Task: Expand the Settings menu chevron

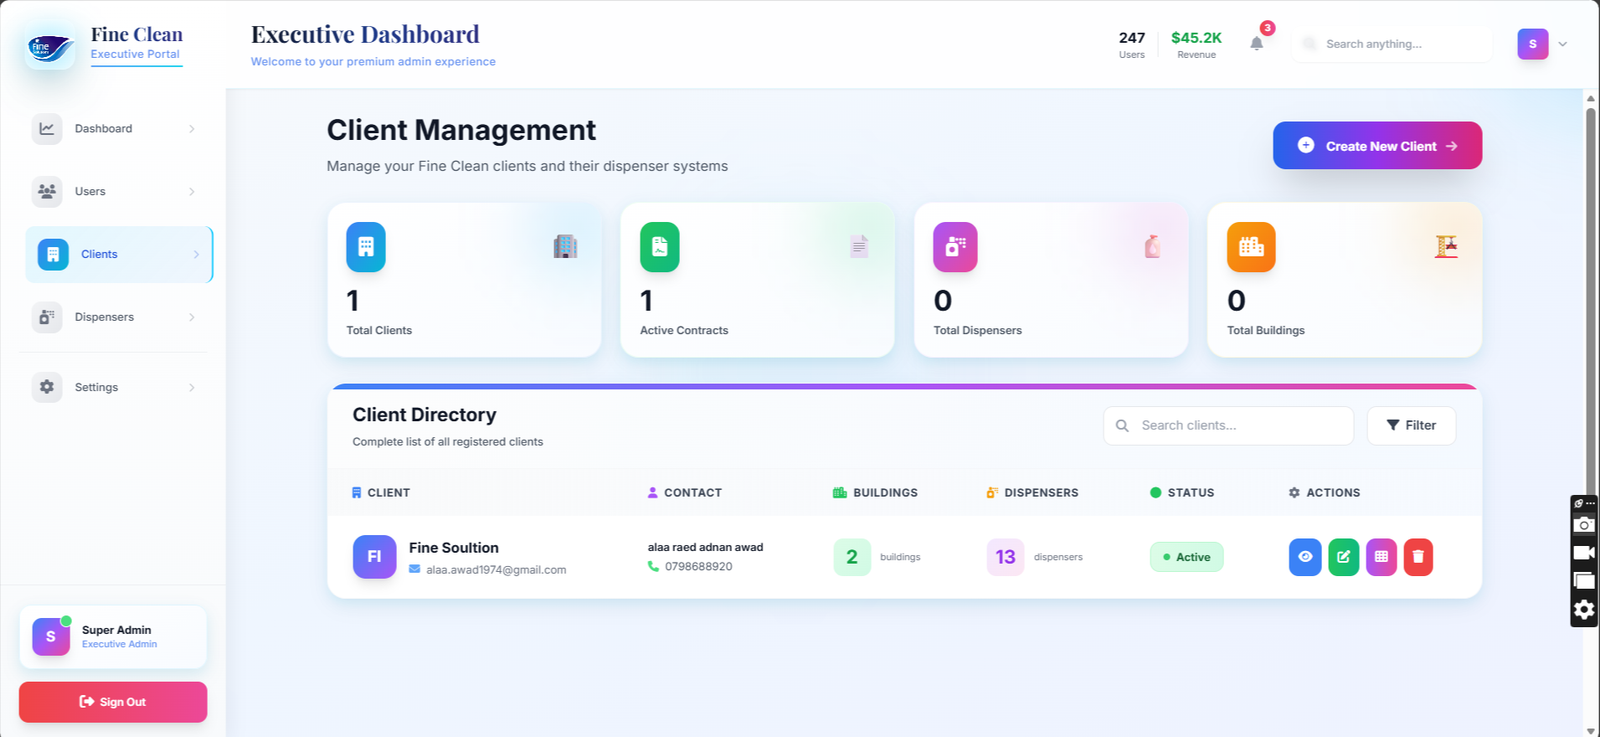Action: [192, 387]
